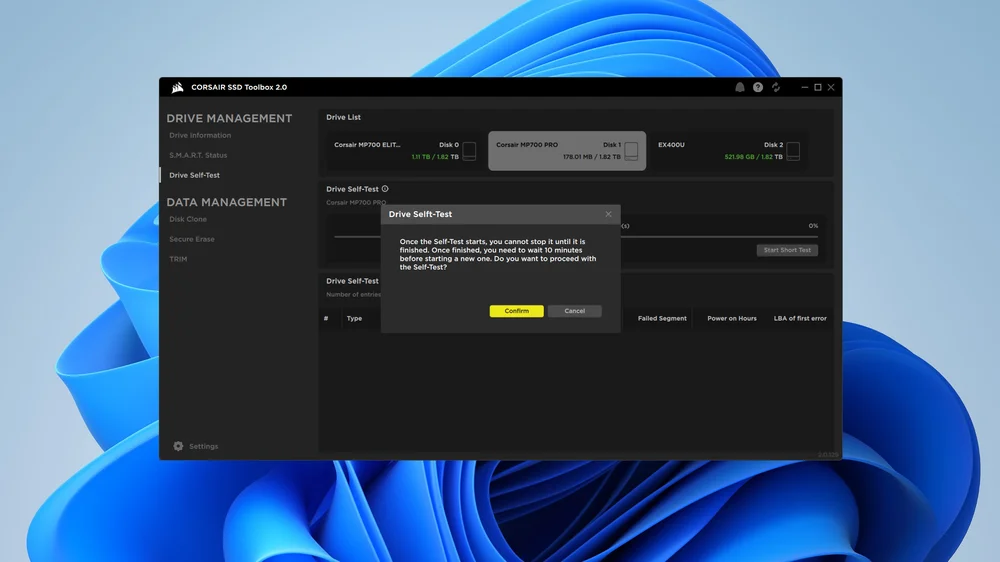The image size is (1000, 562).
Task: Click the Disk 2 drive icon
Action: click(793, 151)
